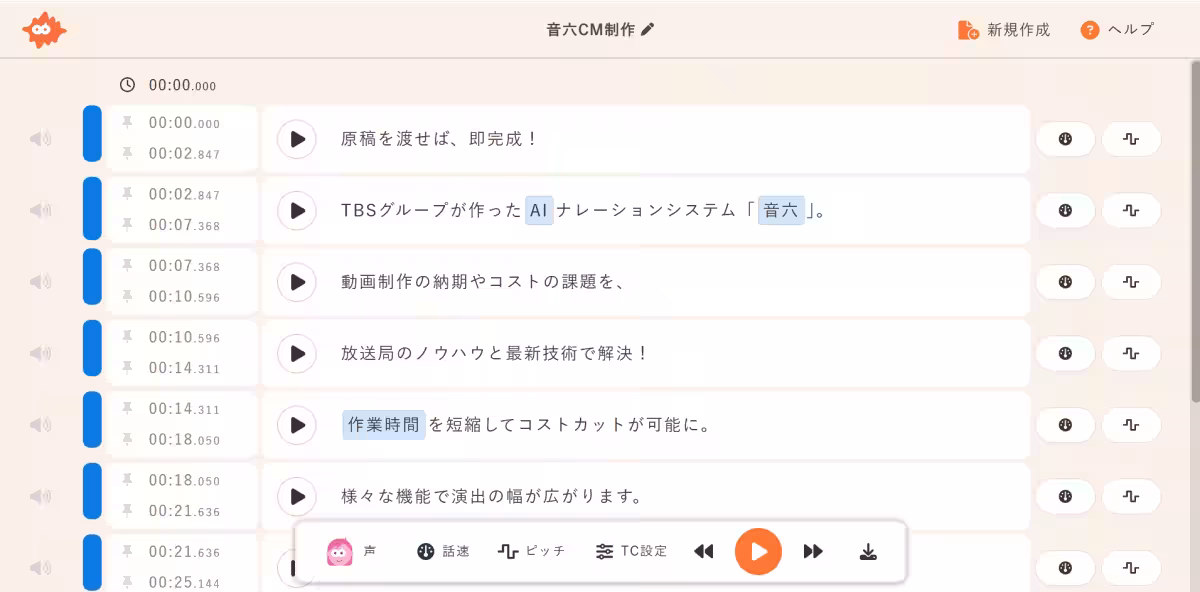Fast-forward playback in the bottom toolbar
Viewport: 1200px width, 592px height.
click(x=812, y=550)
